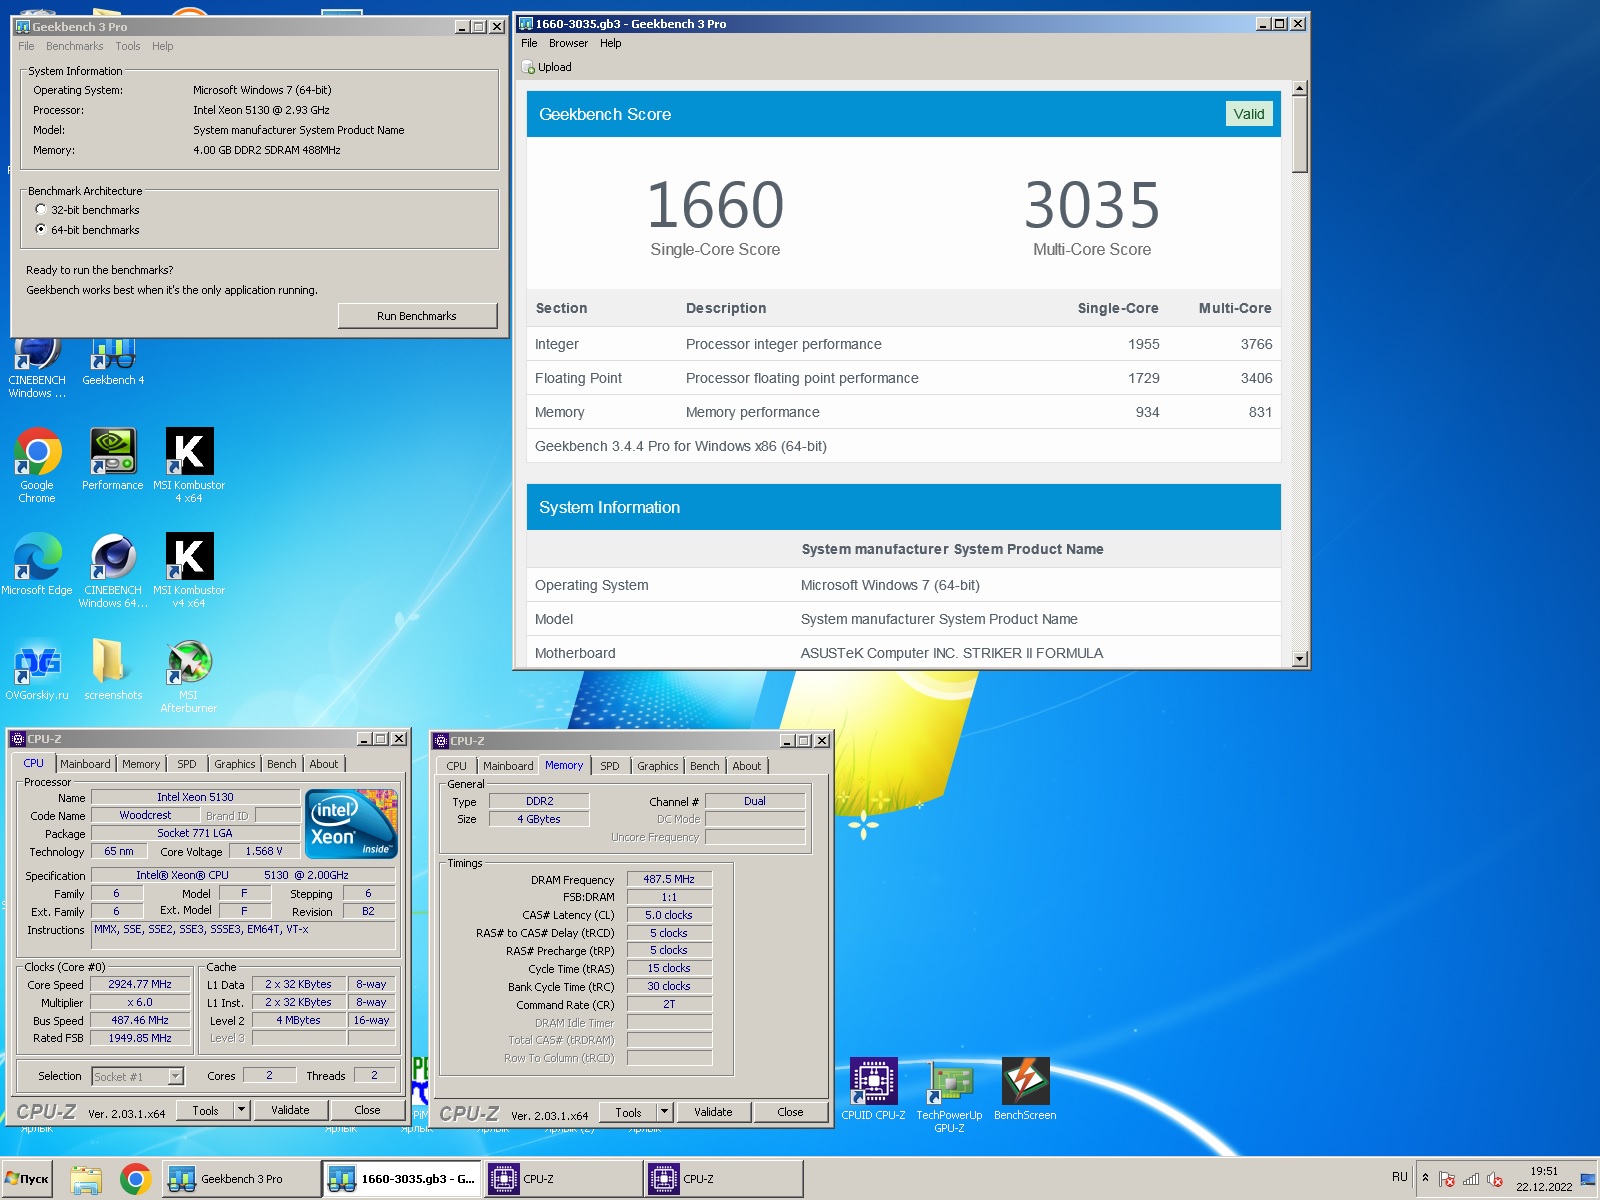Click Show desktop button at taskbar end

1588,1179
